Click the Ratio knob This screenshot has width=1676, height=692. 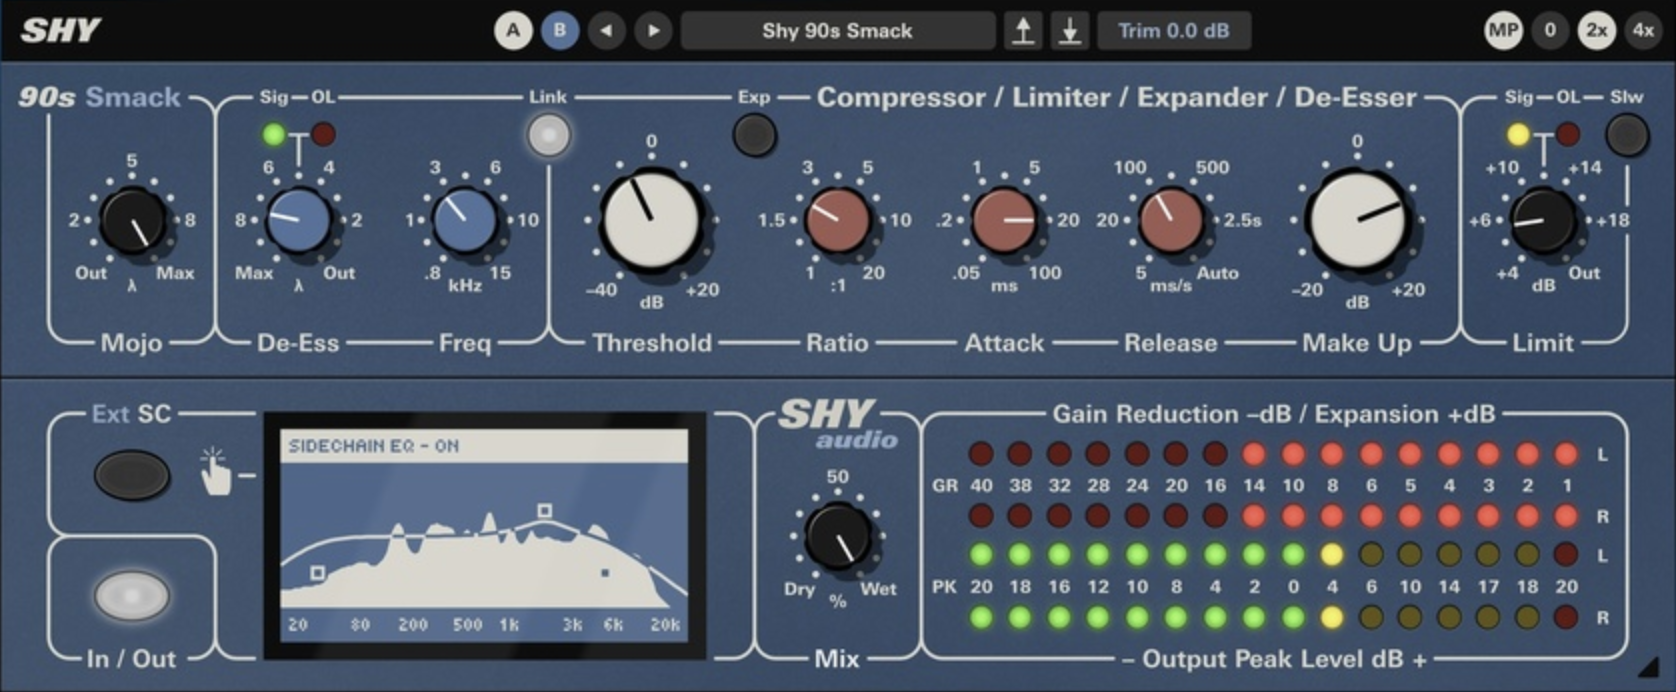pos(838,220)
